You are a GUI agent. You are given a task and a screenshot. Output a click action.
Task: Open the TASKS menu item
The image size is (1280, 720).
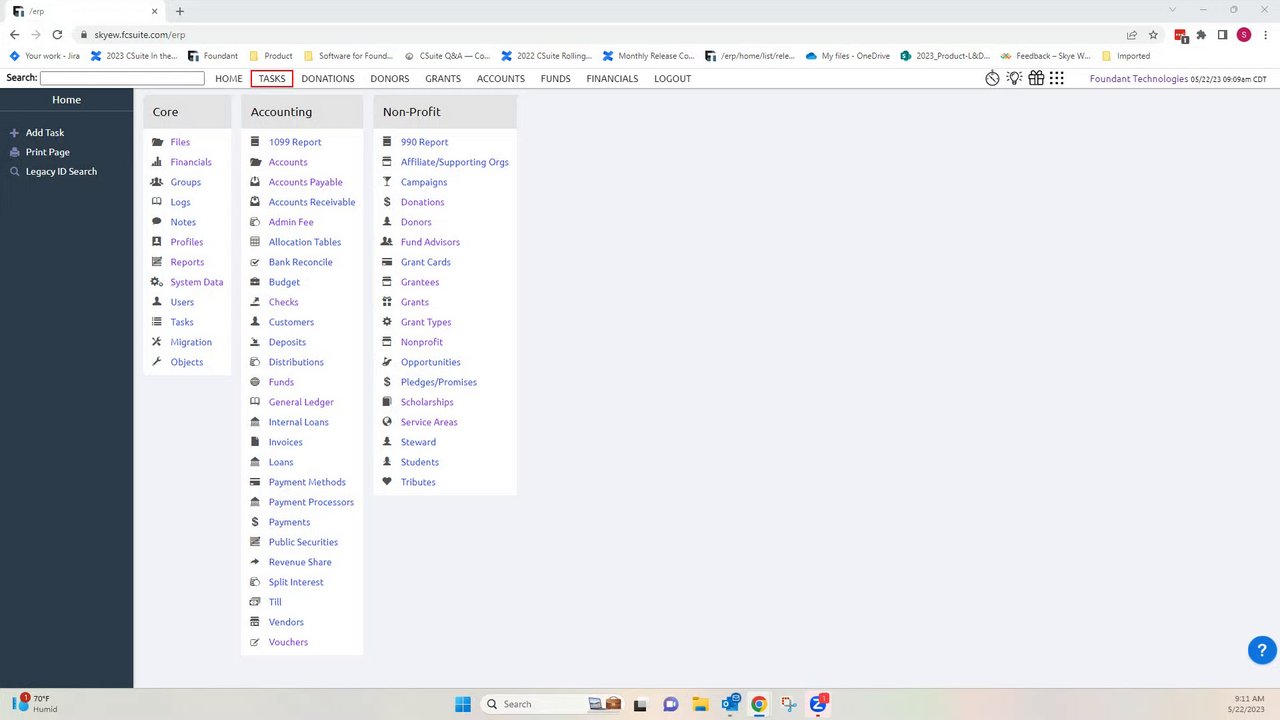[272, 79]
